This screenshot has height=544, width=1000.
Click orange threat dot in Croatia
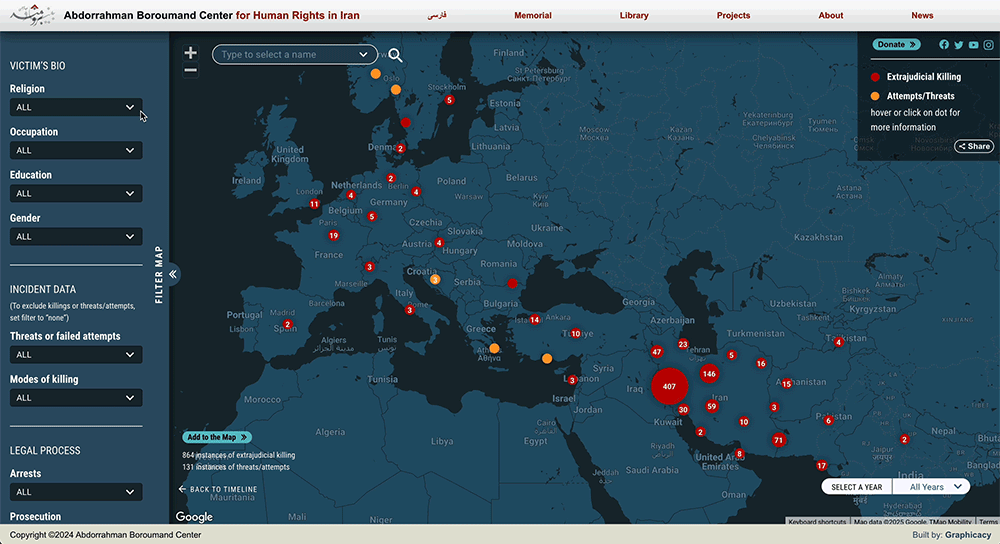435,279
